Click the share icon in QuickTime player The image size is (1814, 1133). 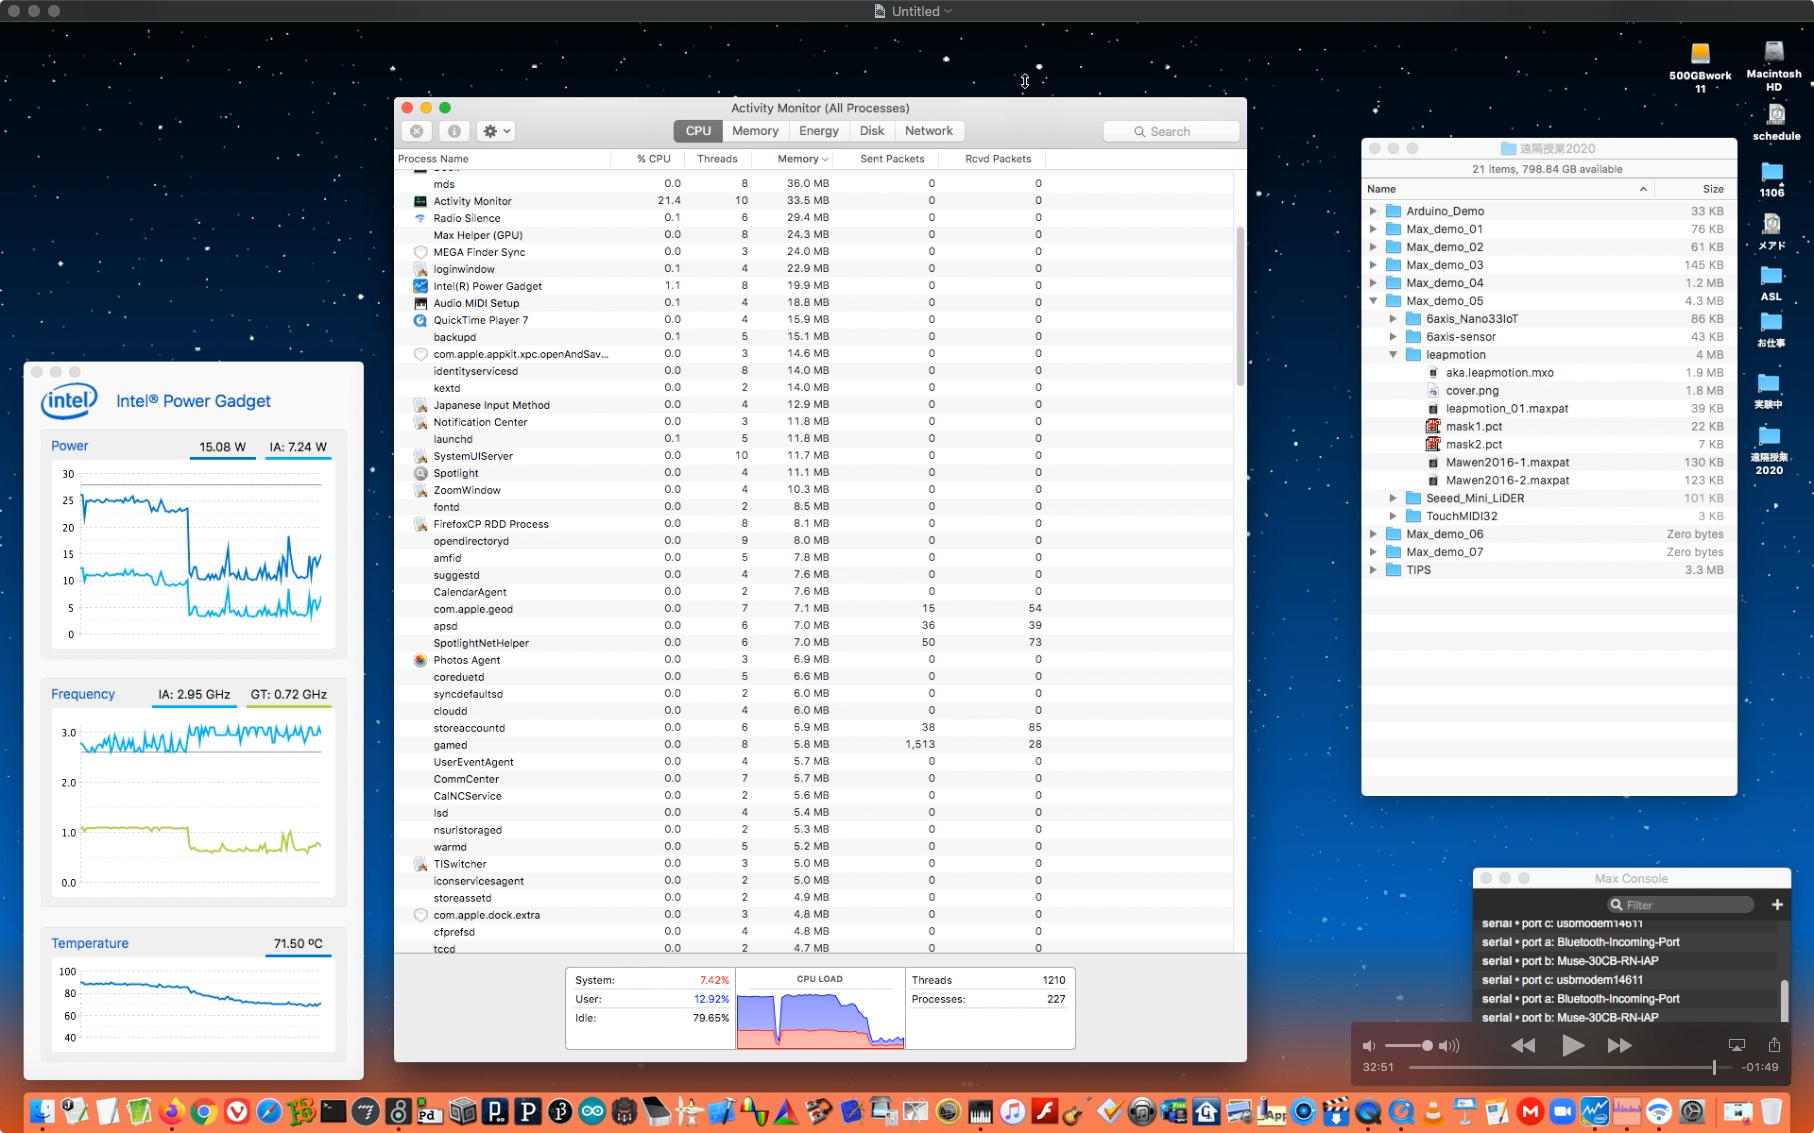[x=1774, y=1045]
